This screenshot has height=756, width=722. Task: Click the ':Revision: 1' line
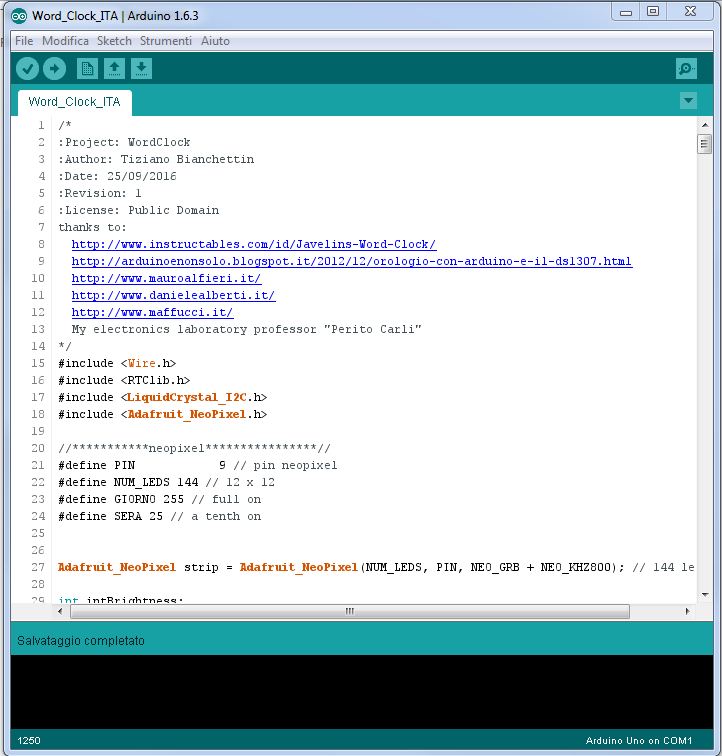coord(100,193)
